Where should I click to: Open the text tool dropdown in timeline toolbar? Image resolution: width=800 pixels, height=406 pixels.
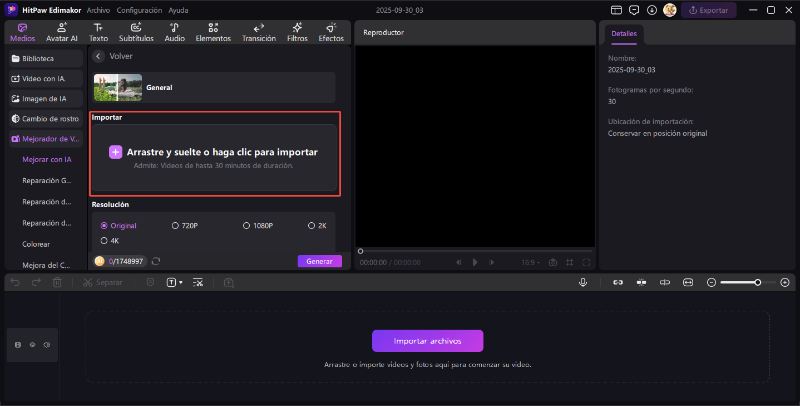coord(174,283)
